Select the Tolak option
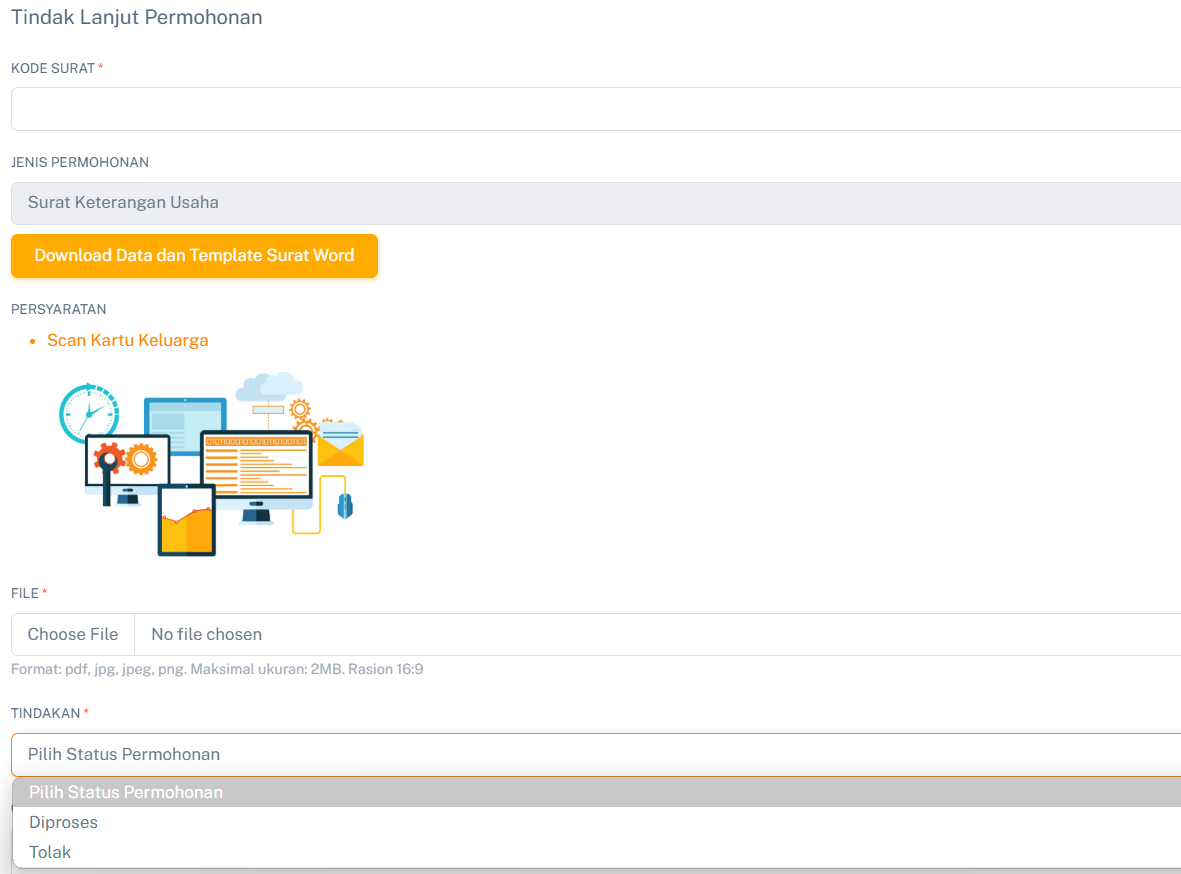This screenshot has height=874, width=1181. [50, 852]
